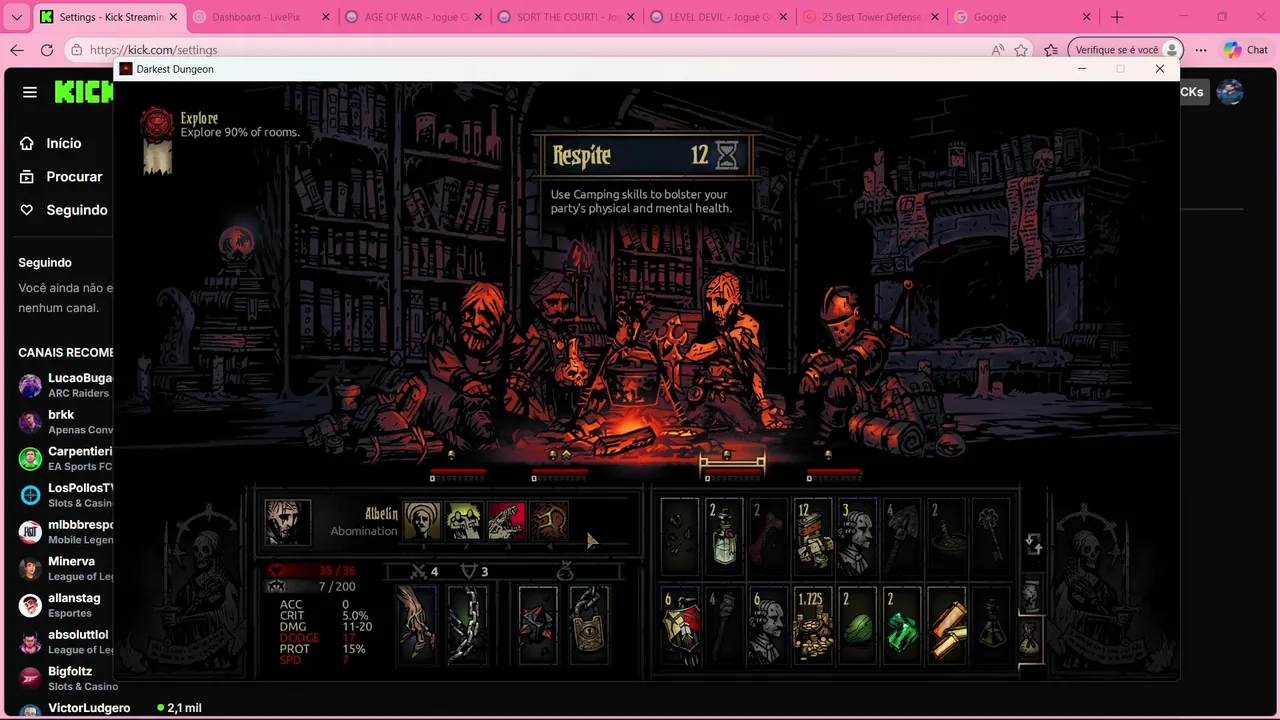Select the crest stack of 6
Image resolution: width=1280 pixels, height=720 pixels.
(x=680, y=627)
